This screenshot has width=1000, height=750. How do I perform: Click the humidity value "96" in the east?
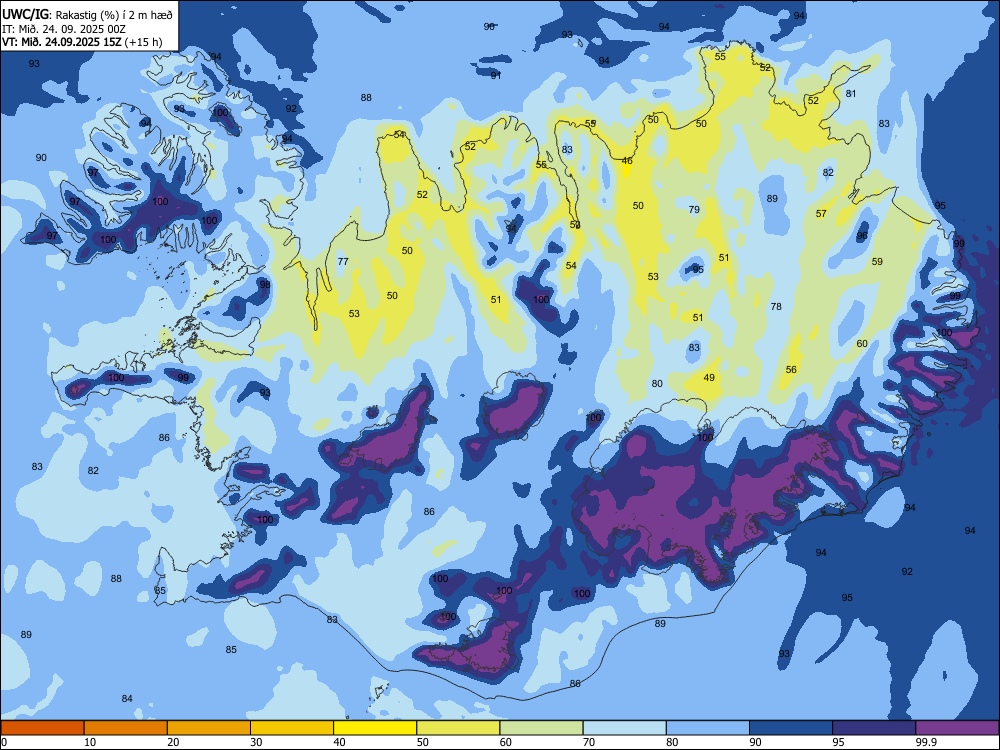coord(862,235)
